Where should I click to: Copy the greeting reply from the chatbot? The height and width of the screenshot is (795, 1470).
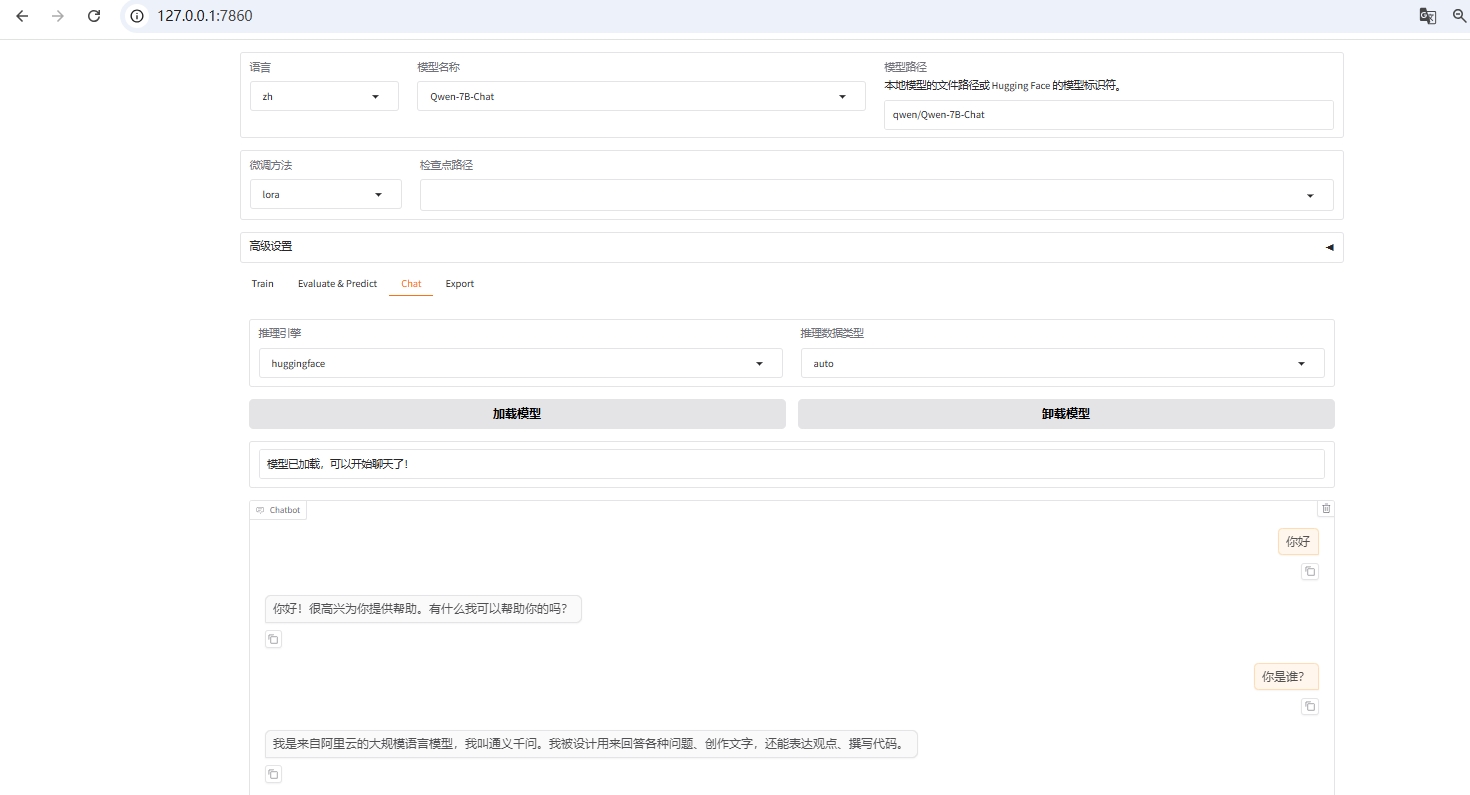273,640
